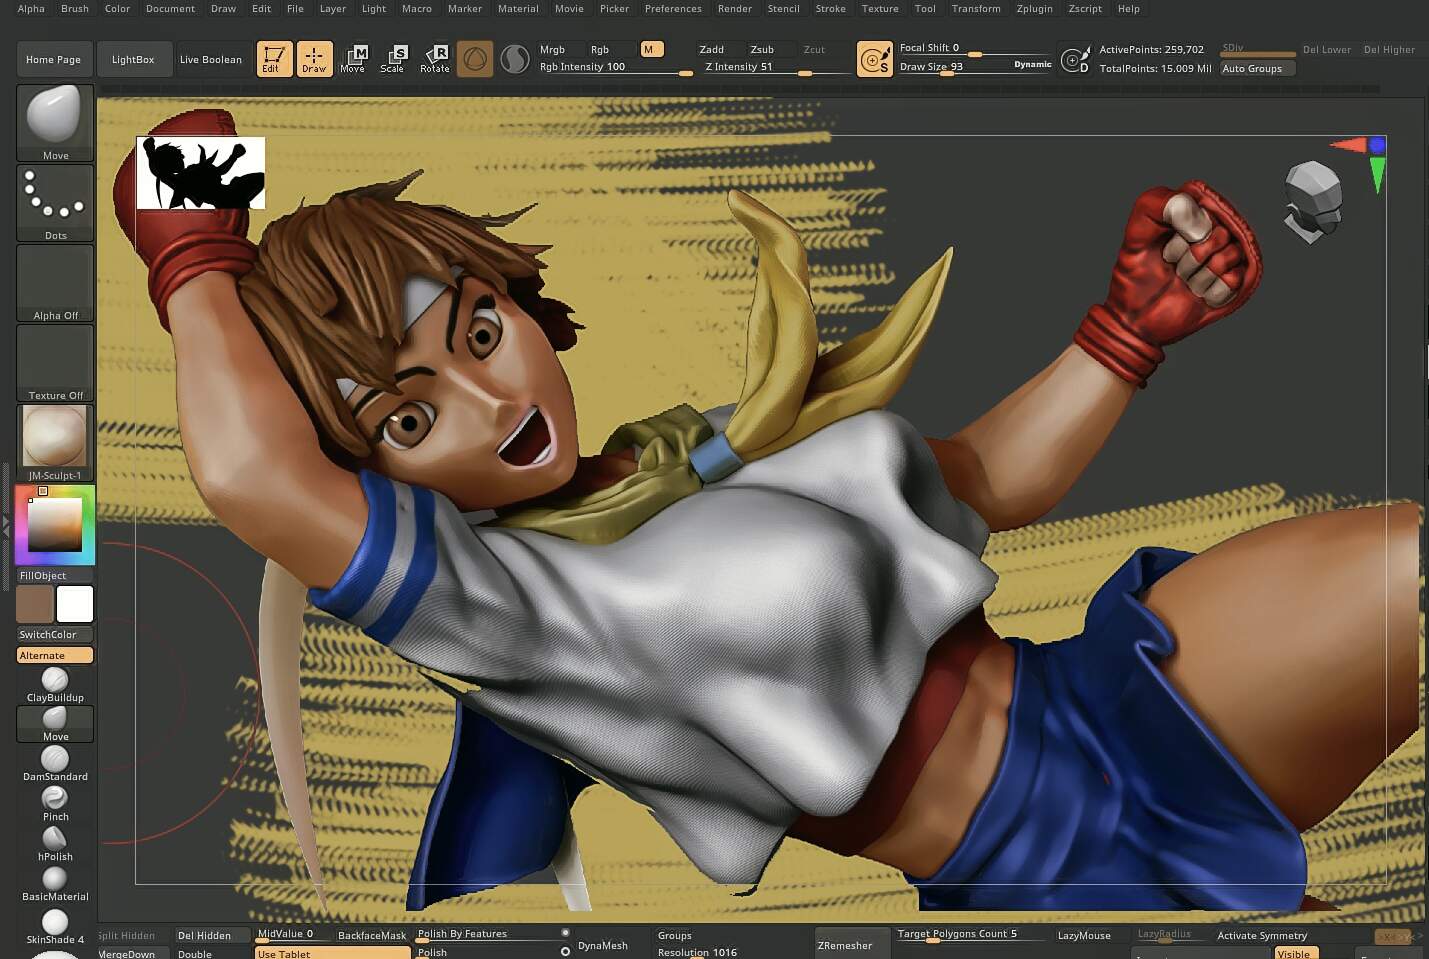Viewport: 1429px width, 959px height.
Task: Open LightBox browser
Action: pos(133,59)
